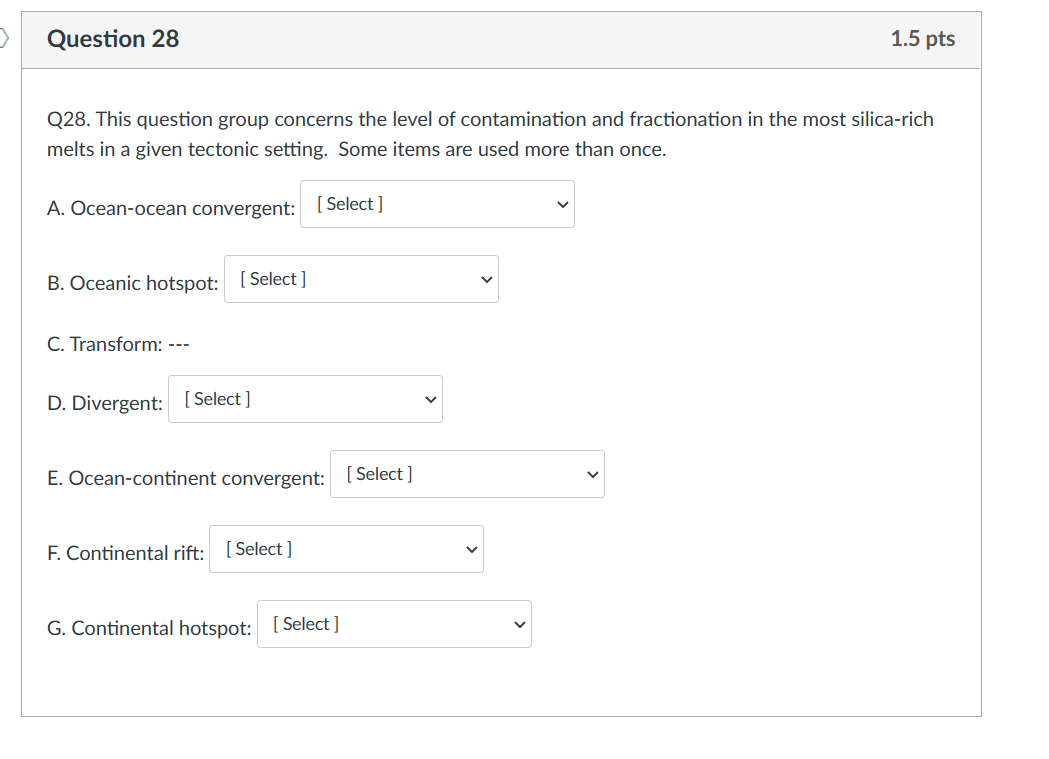Image resolution: width=1049 pixels, height=759 pixels.
Task: Click the question marker arrow at left edge
Action: (x=4, y=39)
